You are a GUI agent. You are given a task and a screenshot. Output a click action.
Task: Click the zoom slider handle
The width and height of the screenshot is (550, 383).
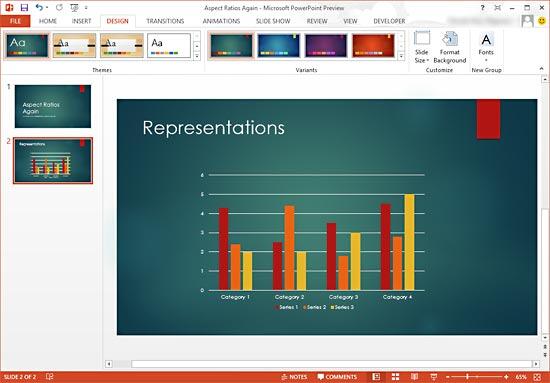click(x=468, y=377)
